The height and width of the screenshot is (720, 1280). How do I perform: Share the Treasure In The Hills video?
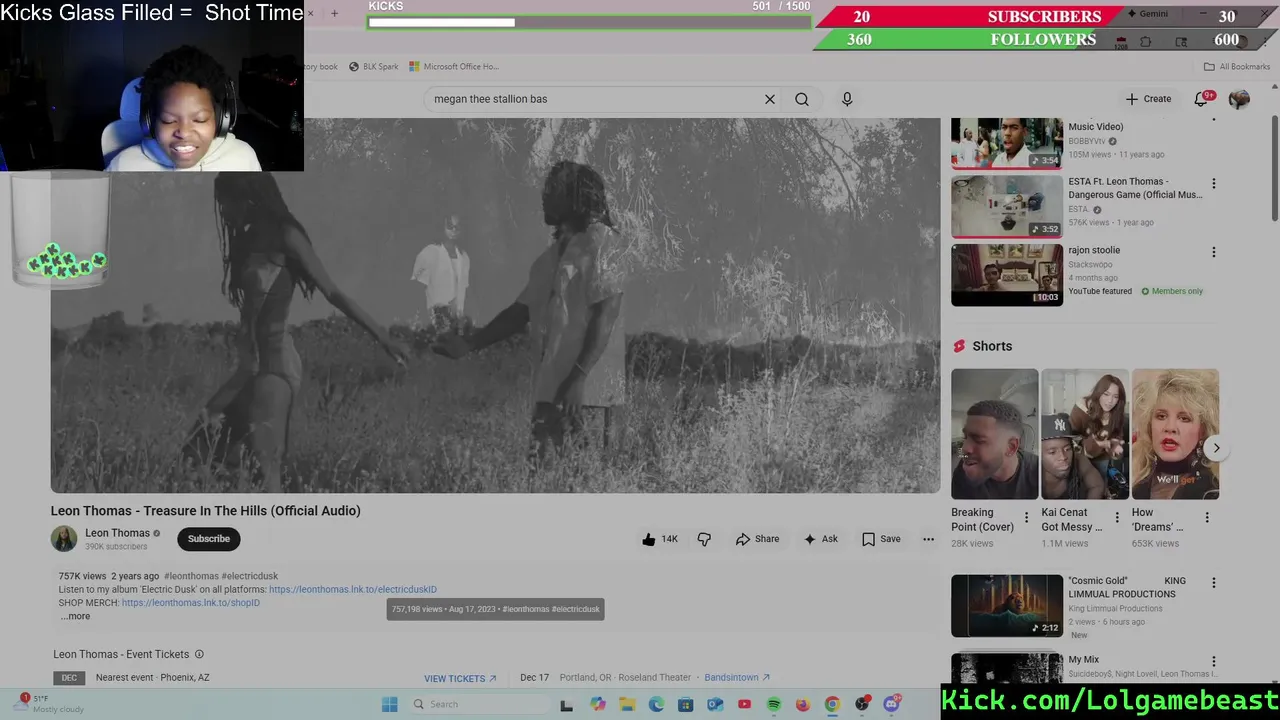(757, 539)
